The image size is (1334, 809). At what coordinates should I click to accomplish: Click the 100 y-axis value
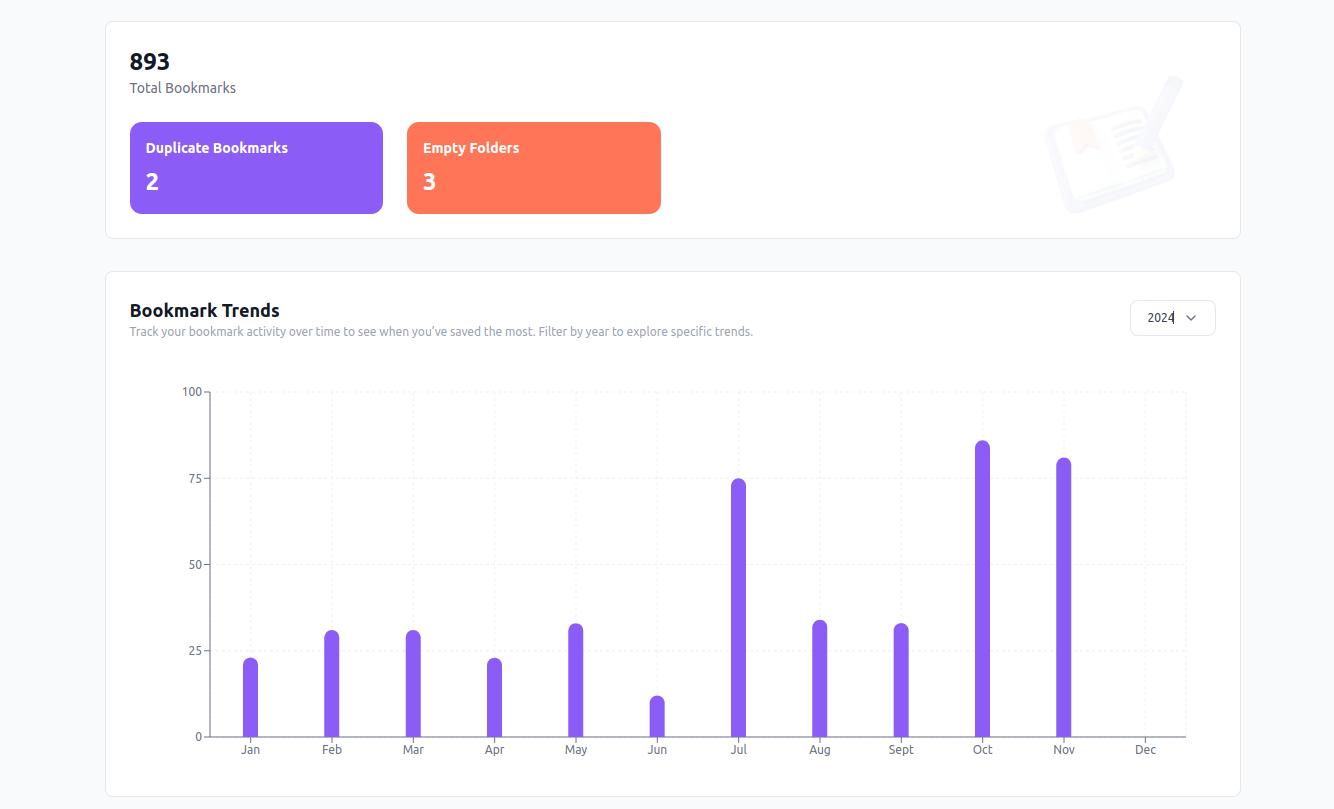(192, 392)
